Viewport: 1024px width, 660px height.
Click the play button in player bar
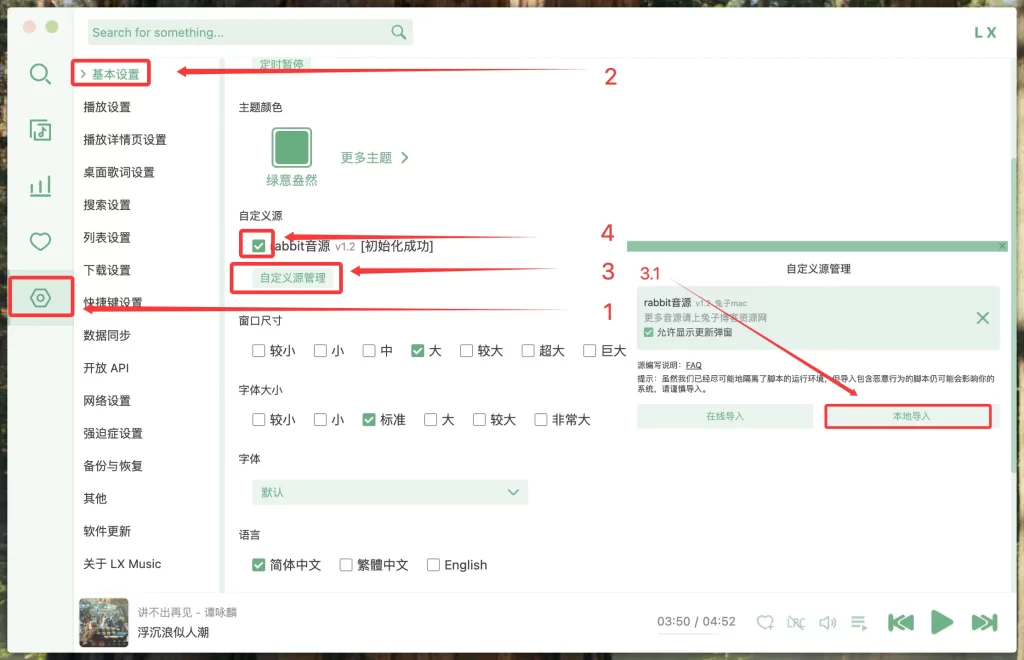[942, 622]
